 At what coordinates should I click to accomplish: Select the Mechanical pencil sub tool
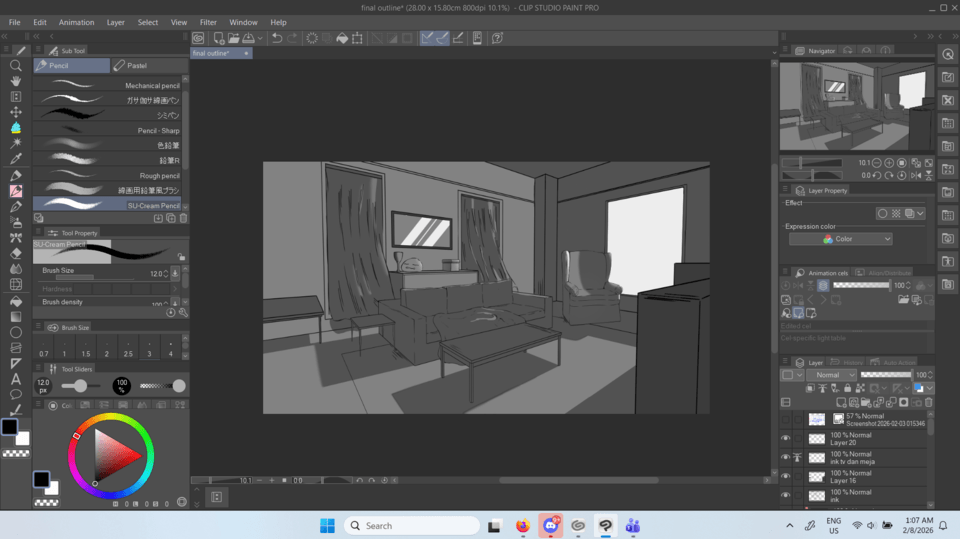(x=107, y=85)
